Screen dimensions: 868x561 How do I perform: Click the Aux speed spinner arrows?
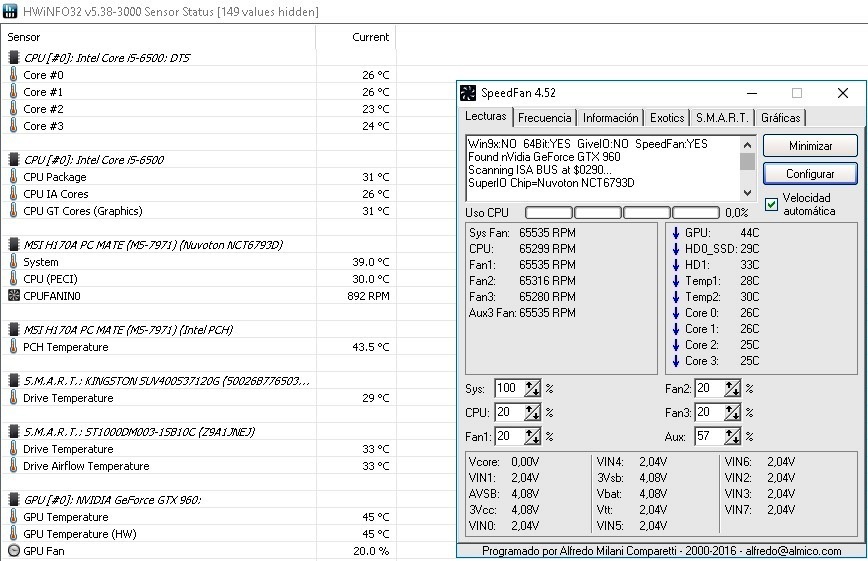(732, 436)
